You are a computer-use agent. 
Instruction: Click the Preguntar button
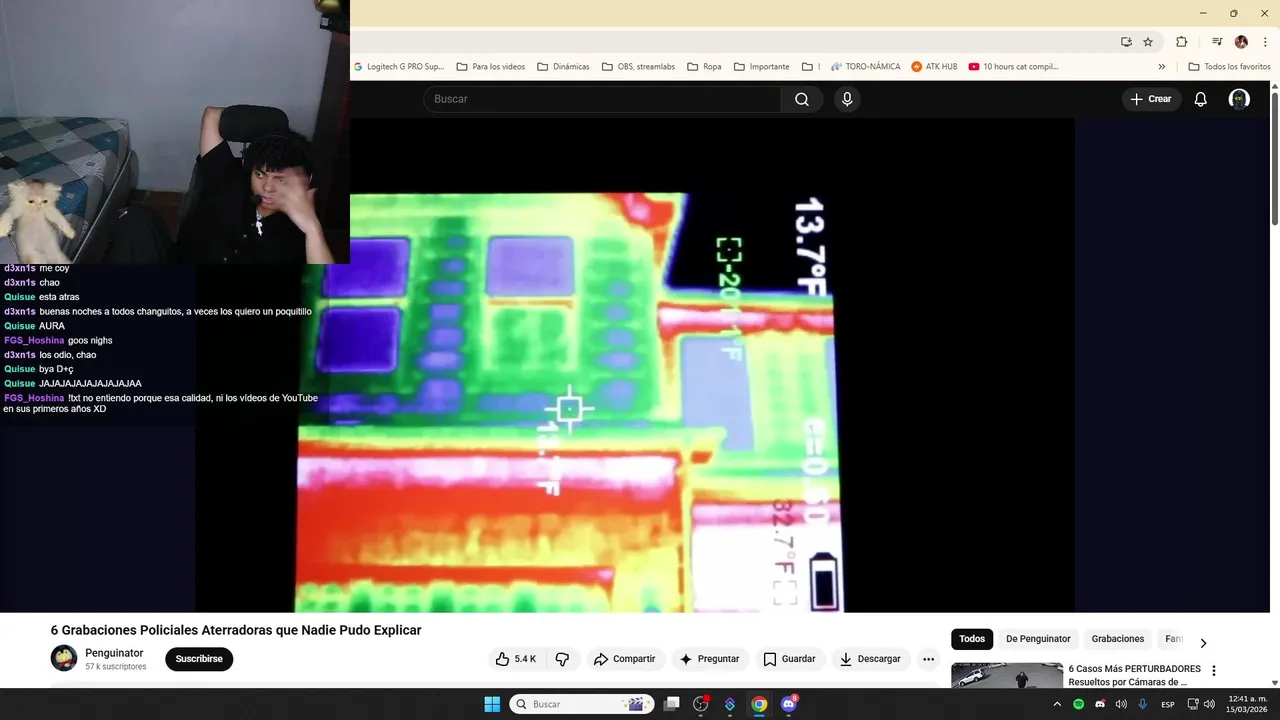(x=709, y=659)
